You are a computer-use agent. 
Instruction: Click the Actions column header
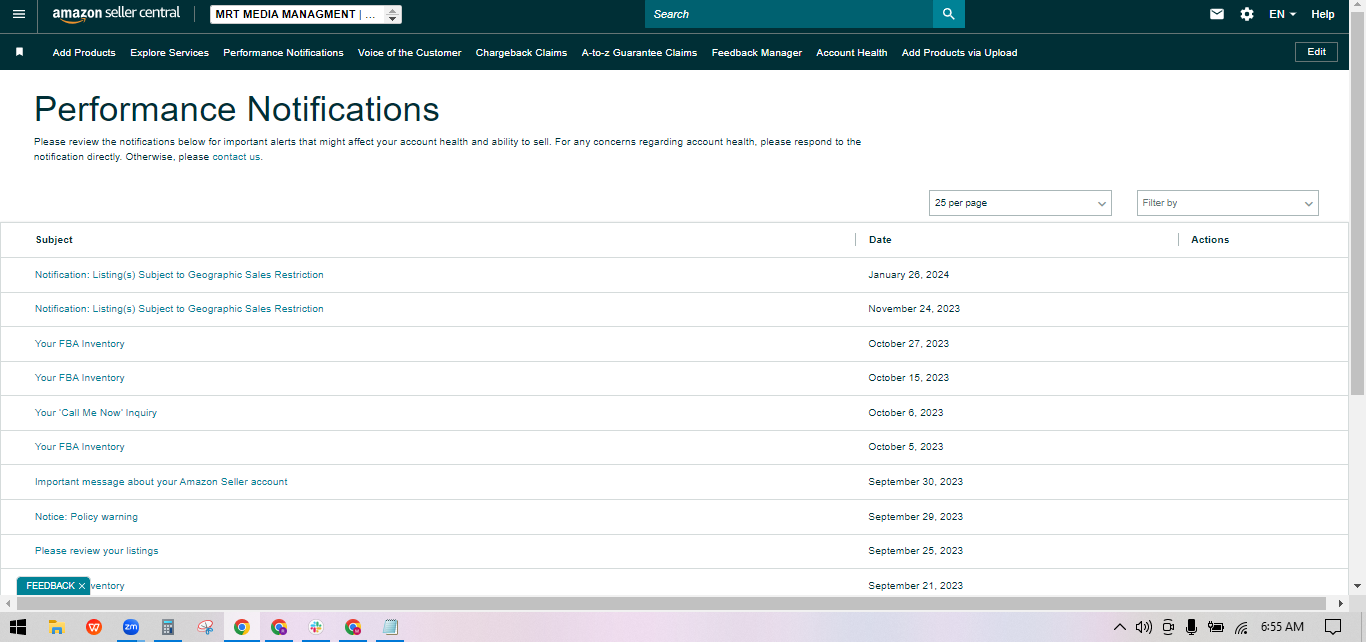(1210, 240)
